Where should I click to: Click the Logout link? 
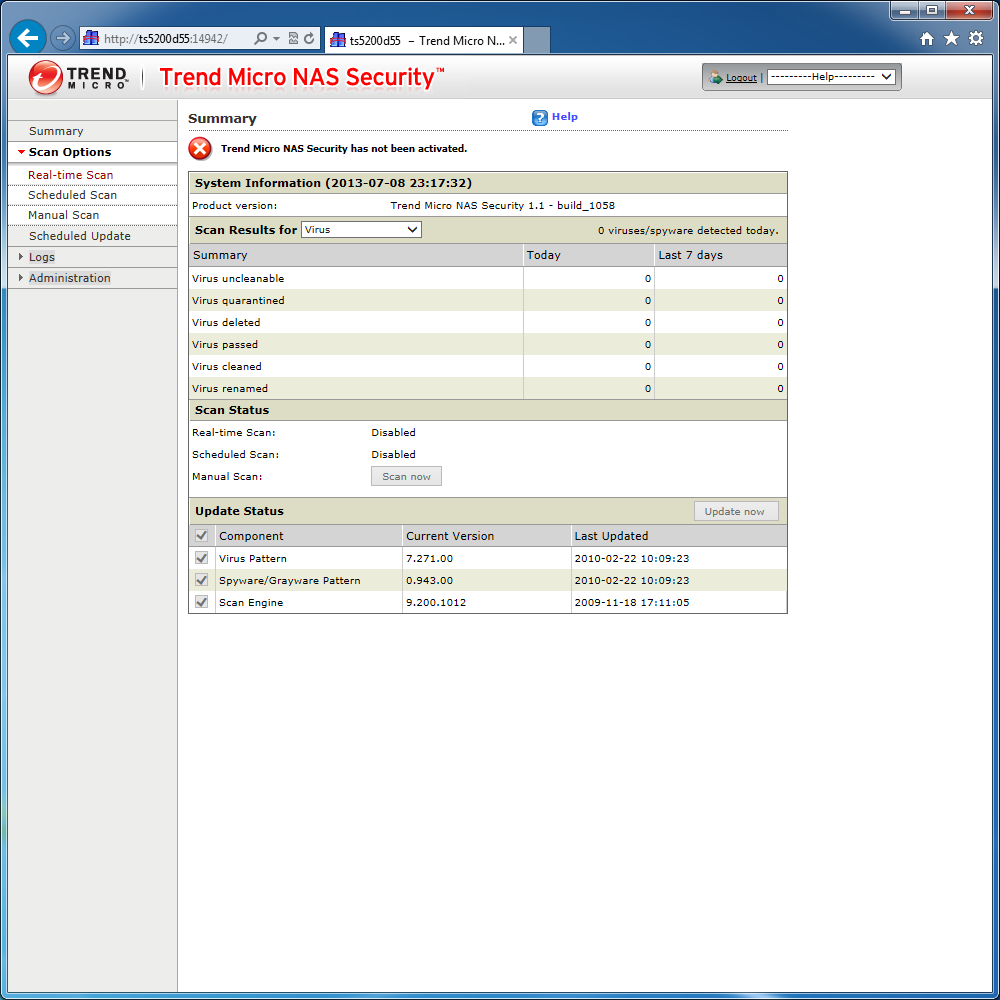pos(741,78)
